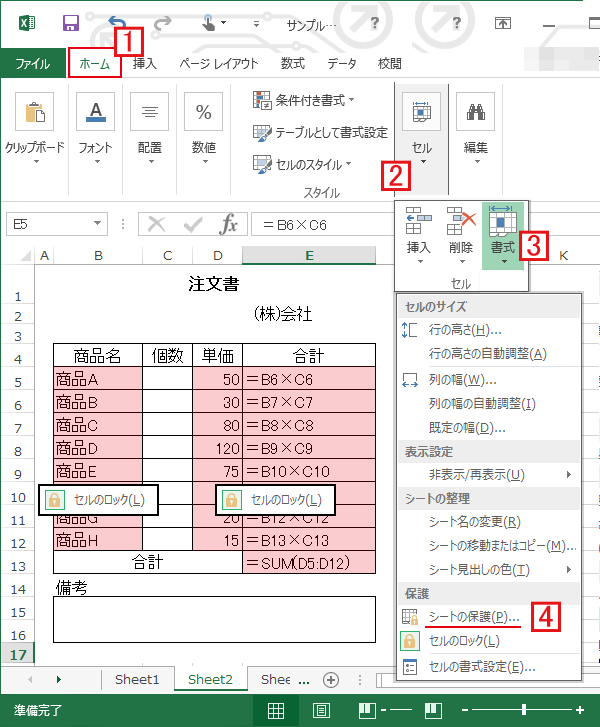Screen dimensions: 600x727
Task: Cancel formula entry with X button
Action: (156, 224)
